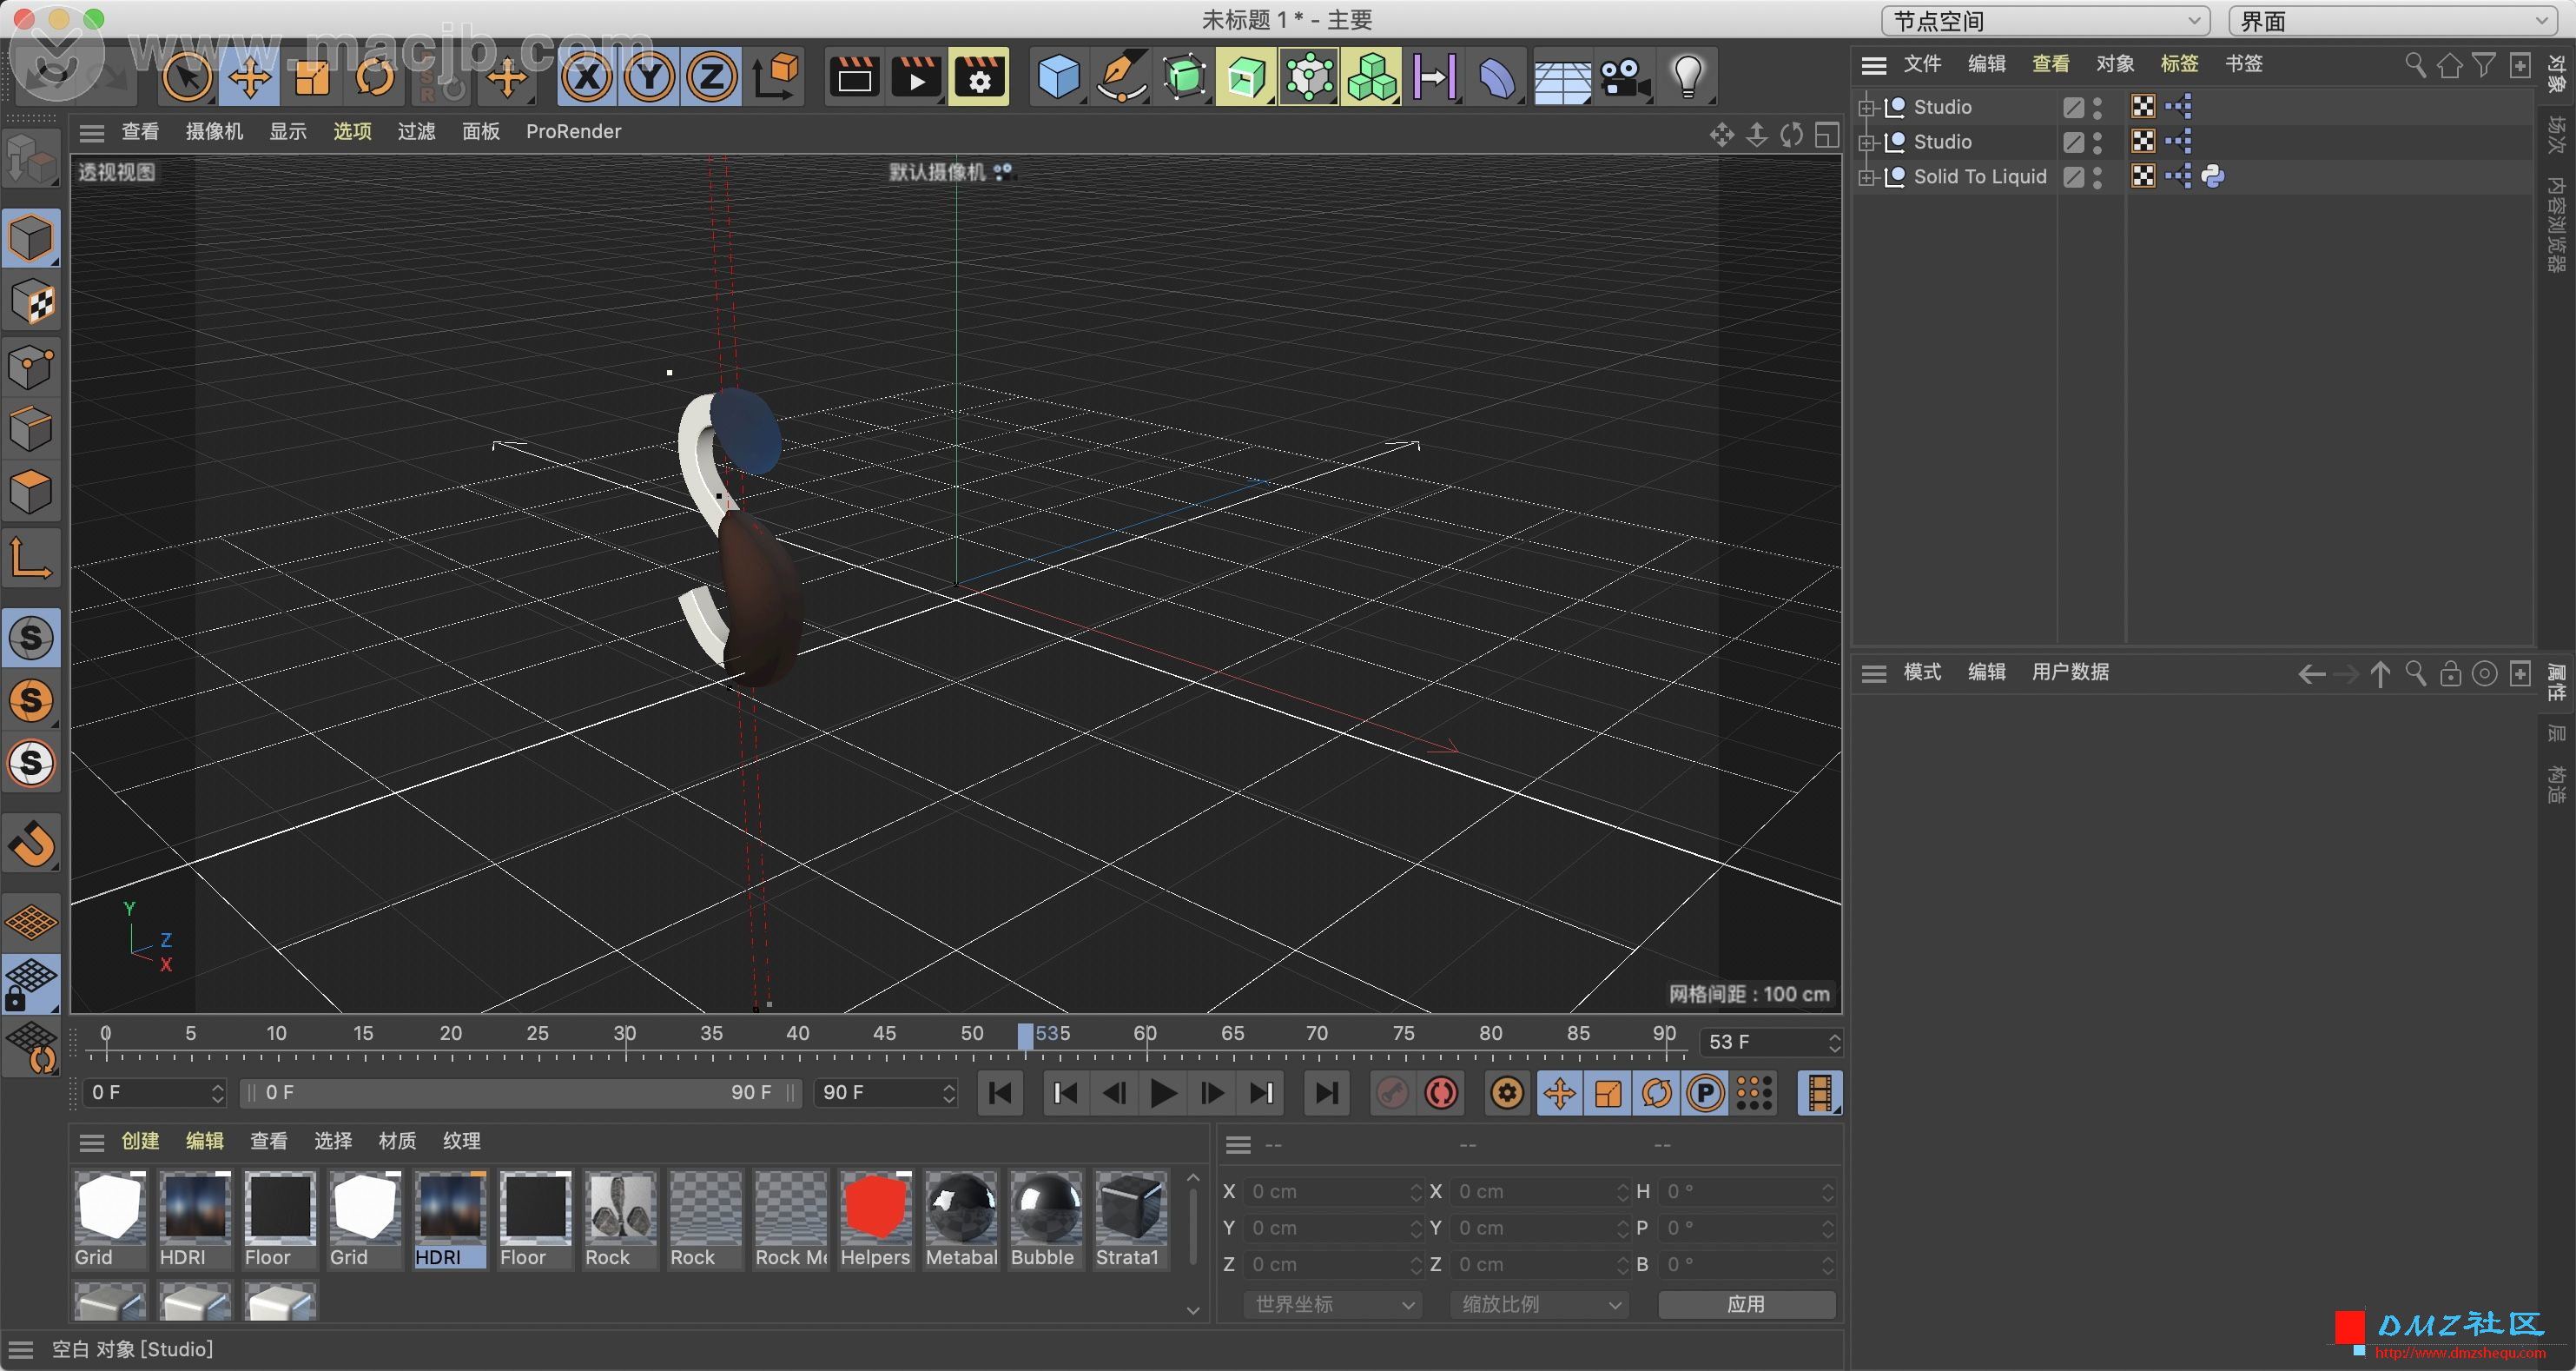Expand the second Studio object tree
Image resolution: width=2576 pixels, height=1371 pixels.
point(1866,142)
